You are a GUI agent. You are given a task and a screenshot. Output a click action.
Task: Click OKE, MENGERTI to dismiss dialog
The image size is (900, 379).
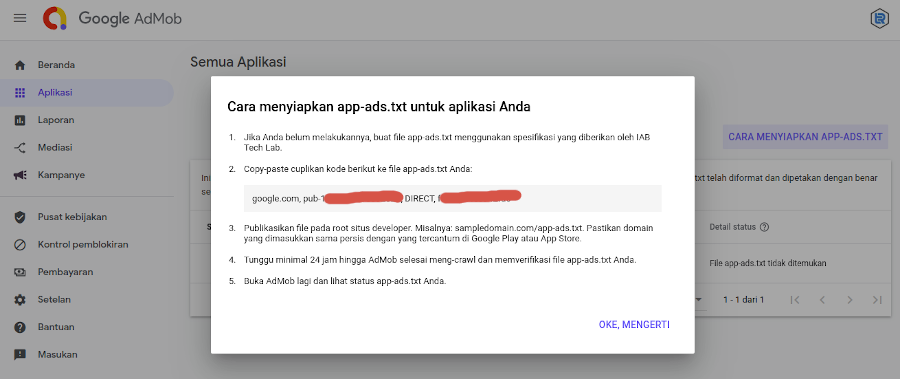pos(634,324)
